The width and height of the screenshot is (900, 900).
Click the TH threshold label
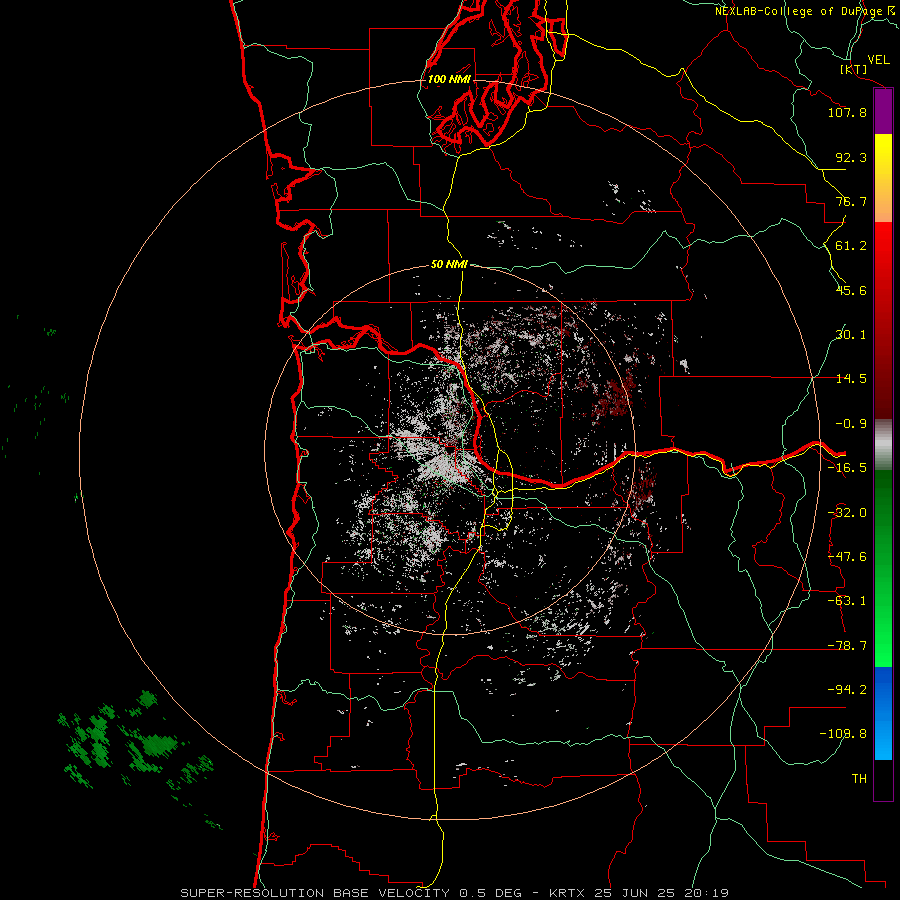coord(859,779)
